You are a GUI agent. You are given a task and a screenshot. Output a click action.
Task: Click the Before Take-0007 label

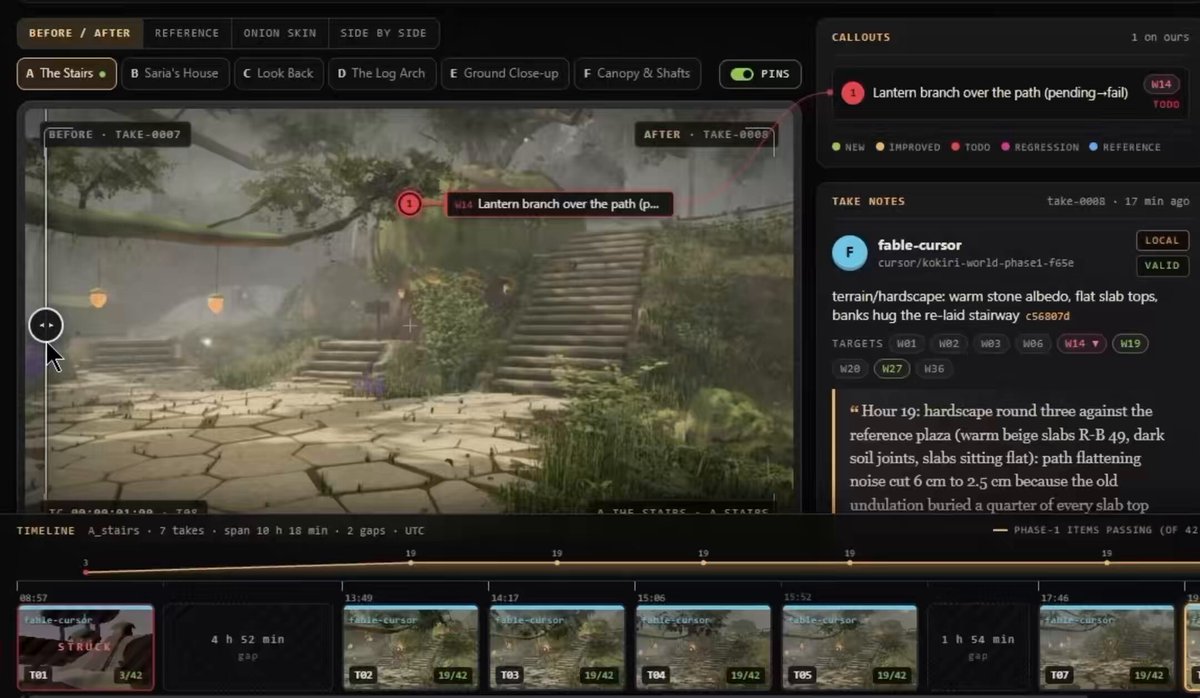pyautogui.click(x=114, y=134)
